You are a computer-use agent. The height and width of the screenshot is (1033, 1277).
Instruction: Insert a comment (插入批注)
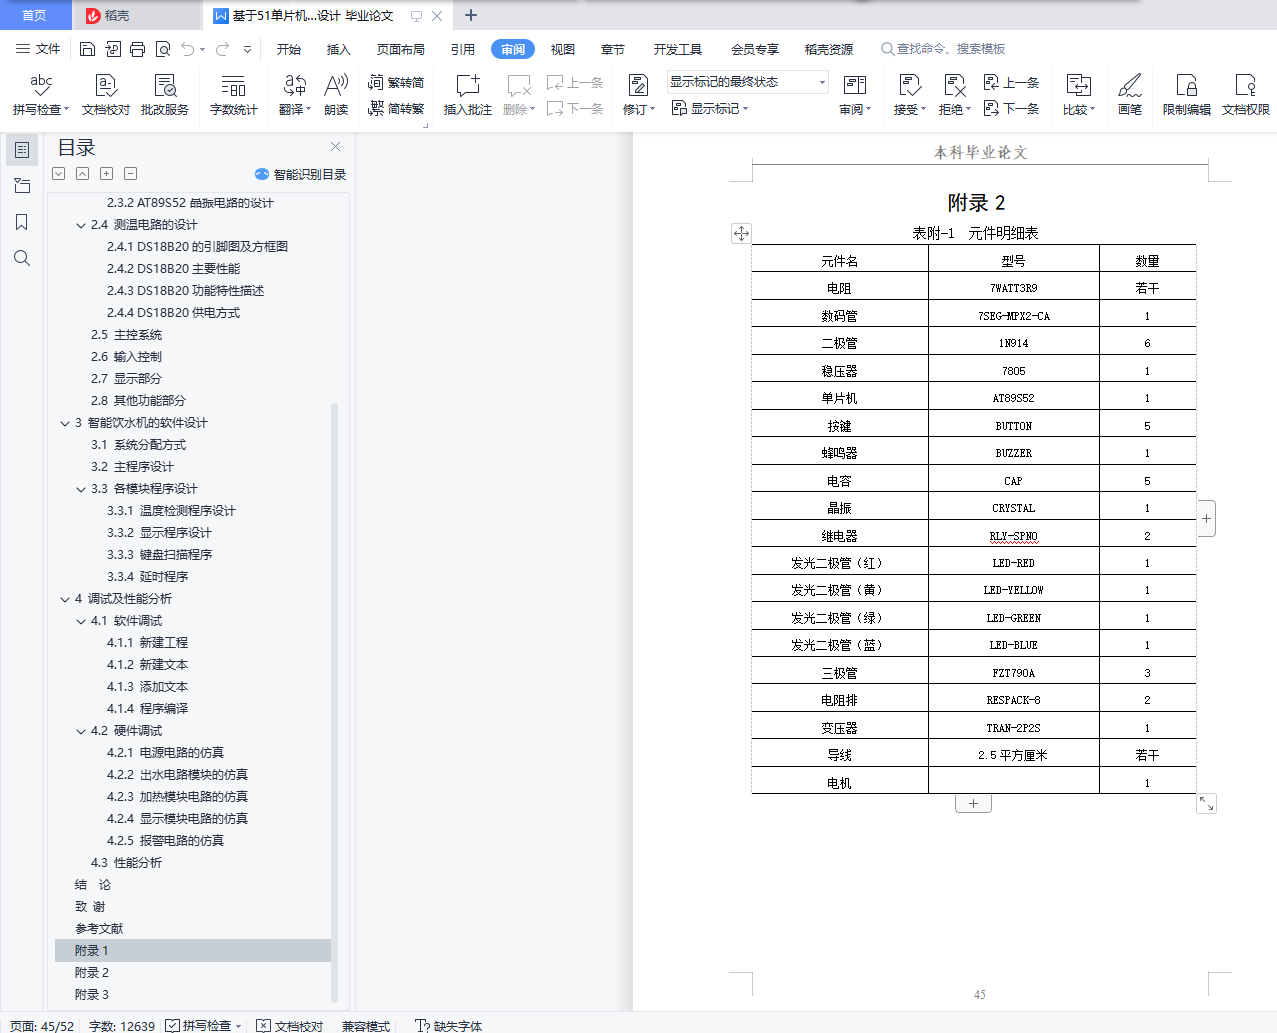[x=468, y=95]
